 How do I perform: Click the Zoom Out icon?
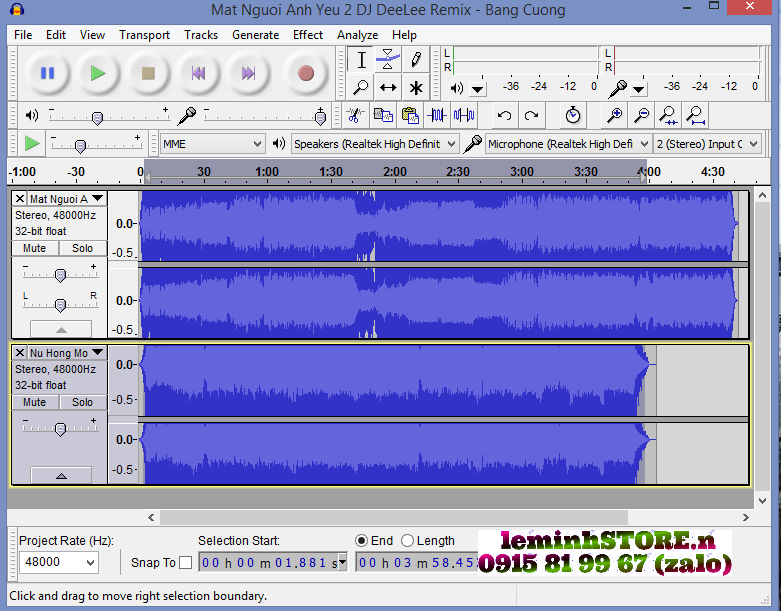[x=642, y=116]
